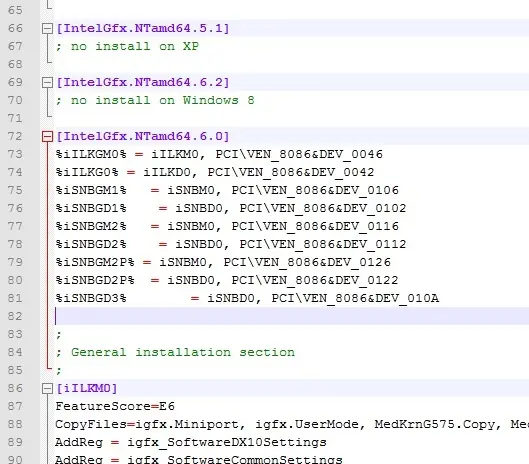Click the [IntelGfx.NTamd64.5.1] section header text
The width and height of the screenshot is (529, 464).
tap(143, 28)
